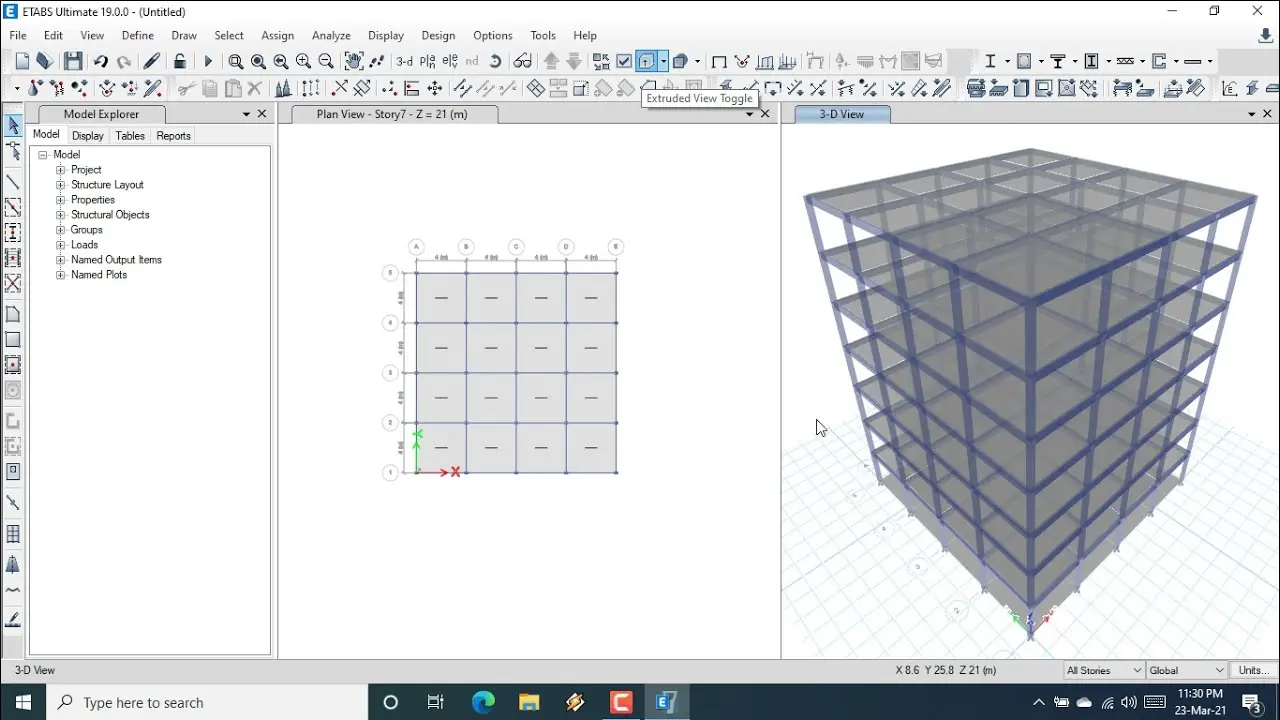
Task: Select the Draw Rectangular Floor tool
Action: (13, 340)
